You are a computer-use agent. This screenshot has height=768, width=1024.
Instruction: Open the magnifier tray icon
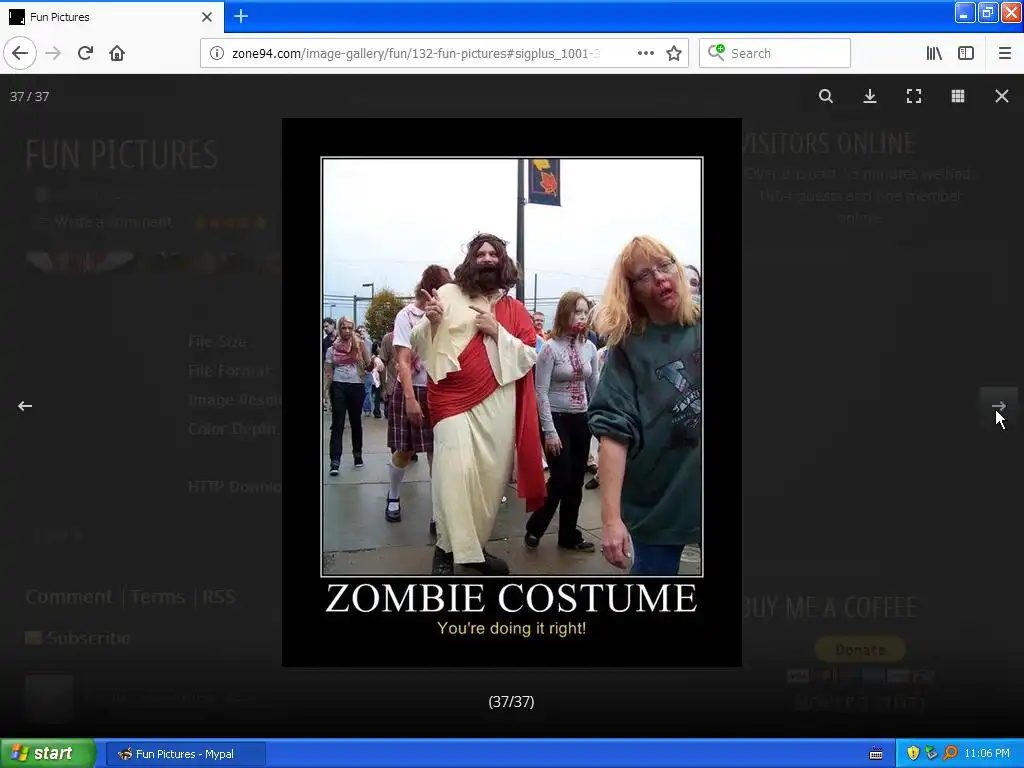pyautogui.click(x=950, y=754)
